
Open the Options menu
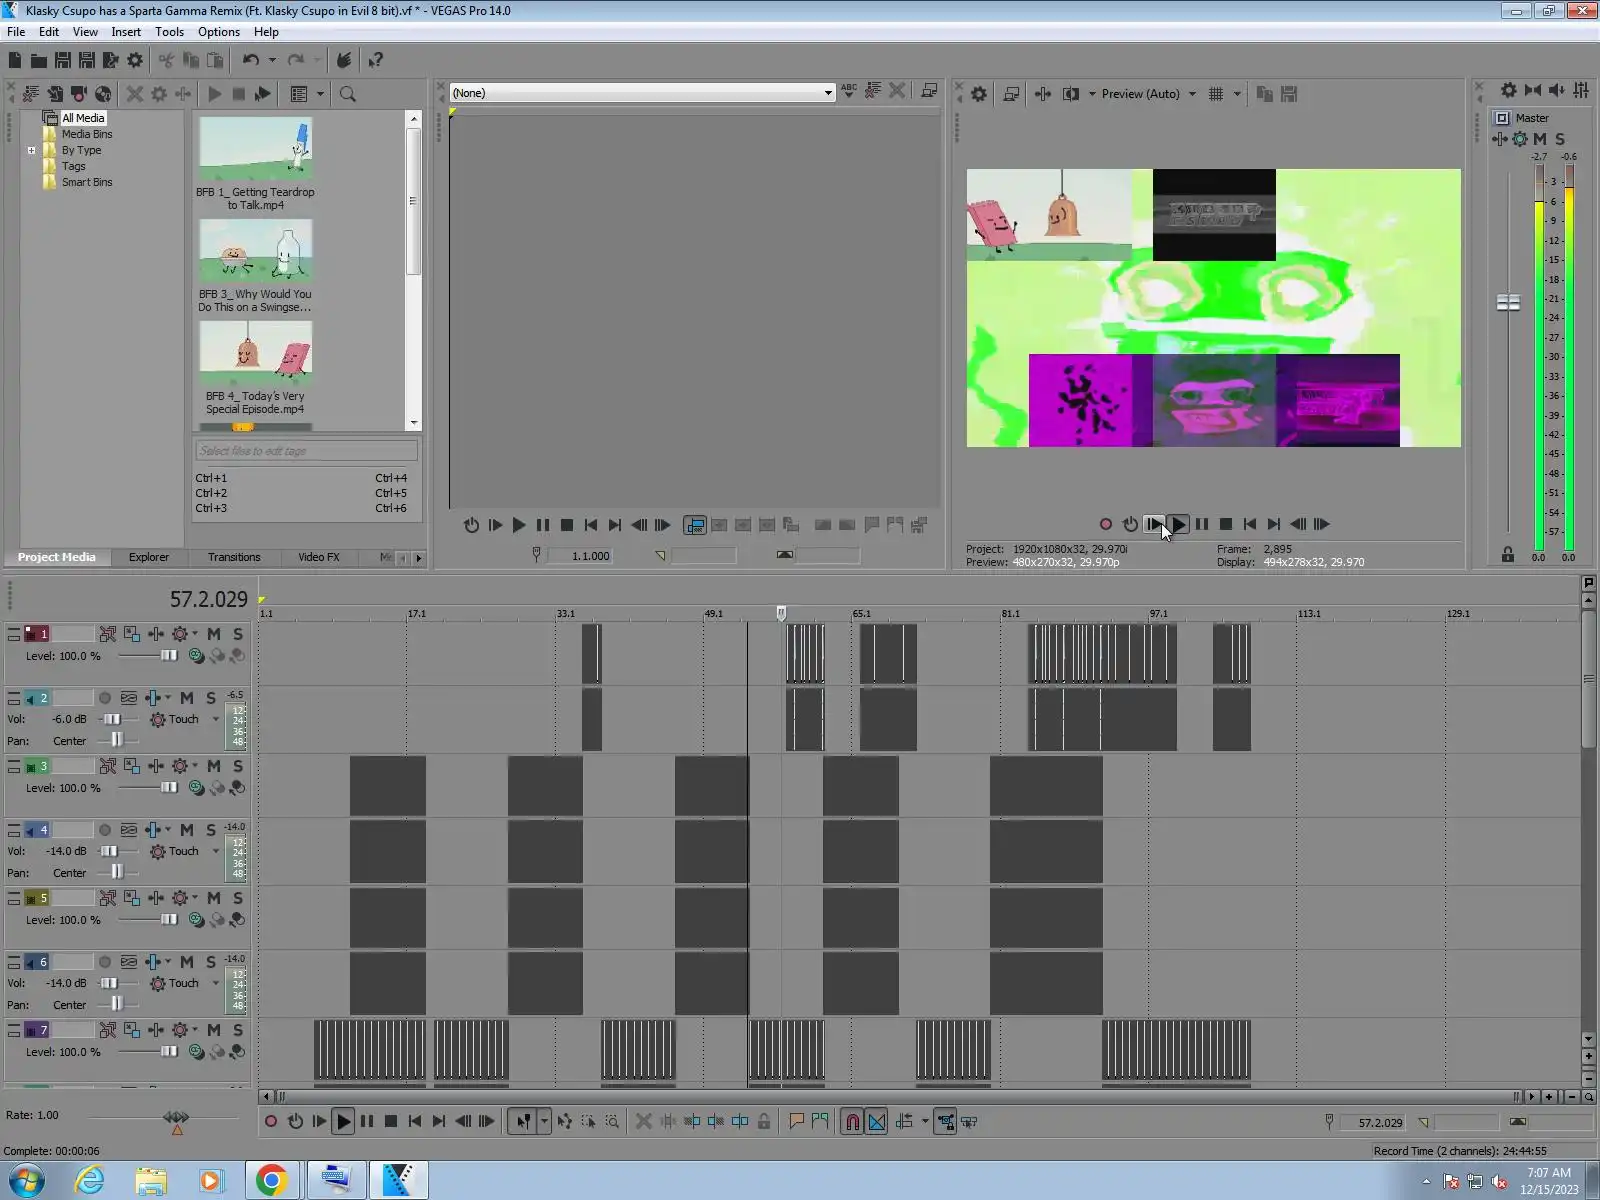[219, 32]
